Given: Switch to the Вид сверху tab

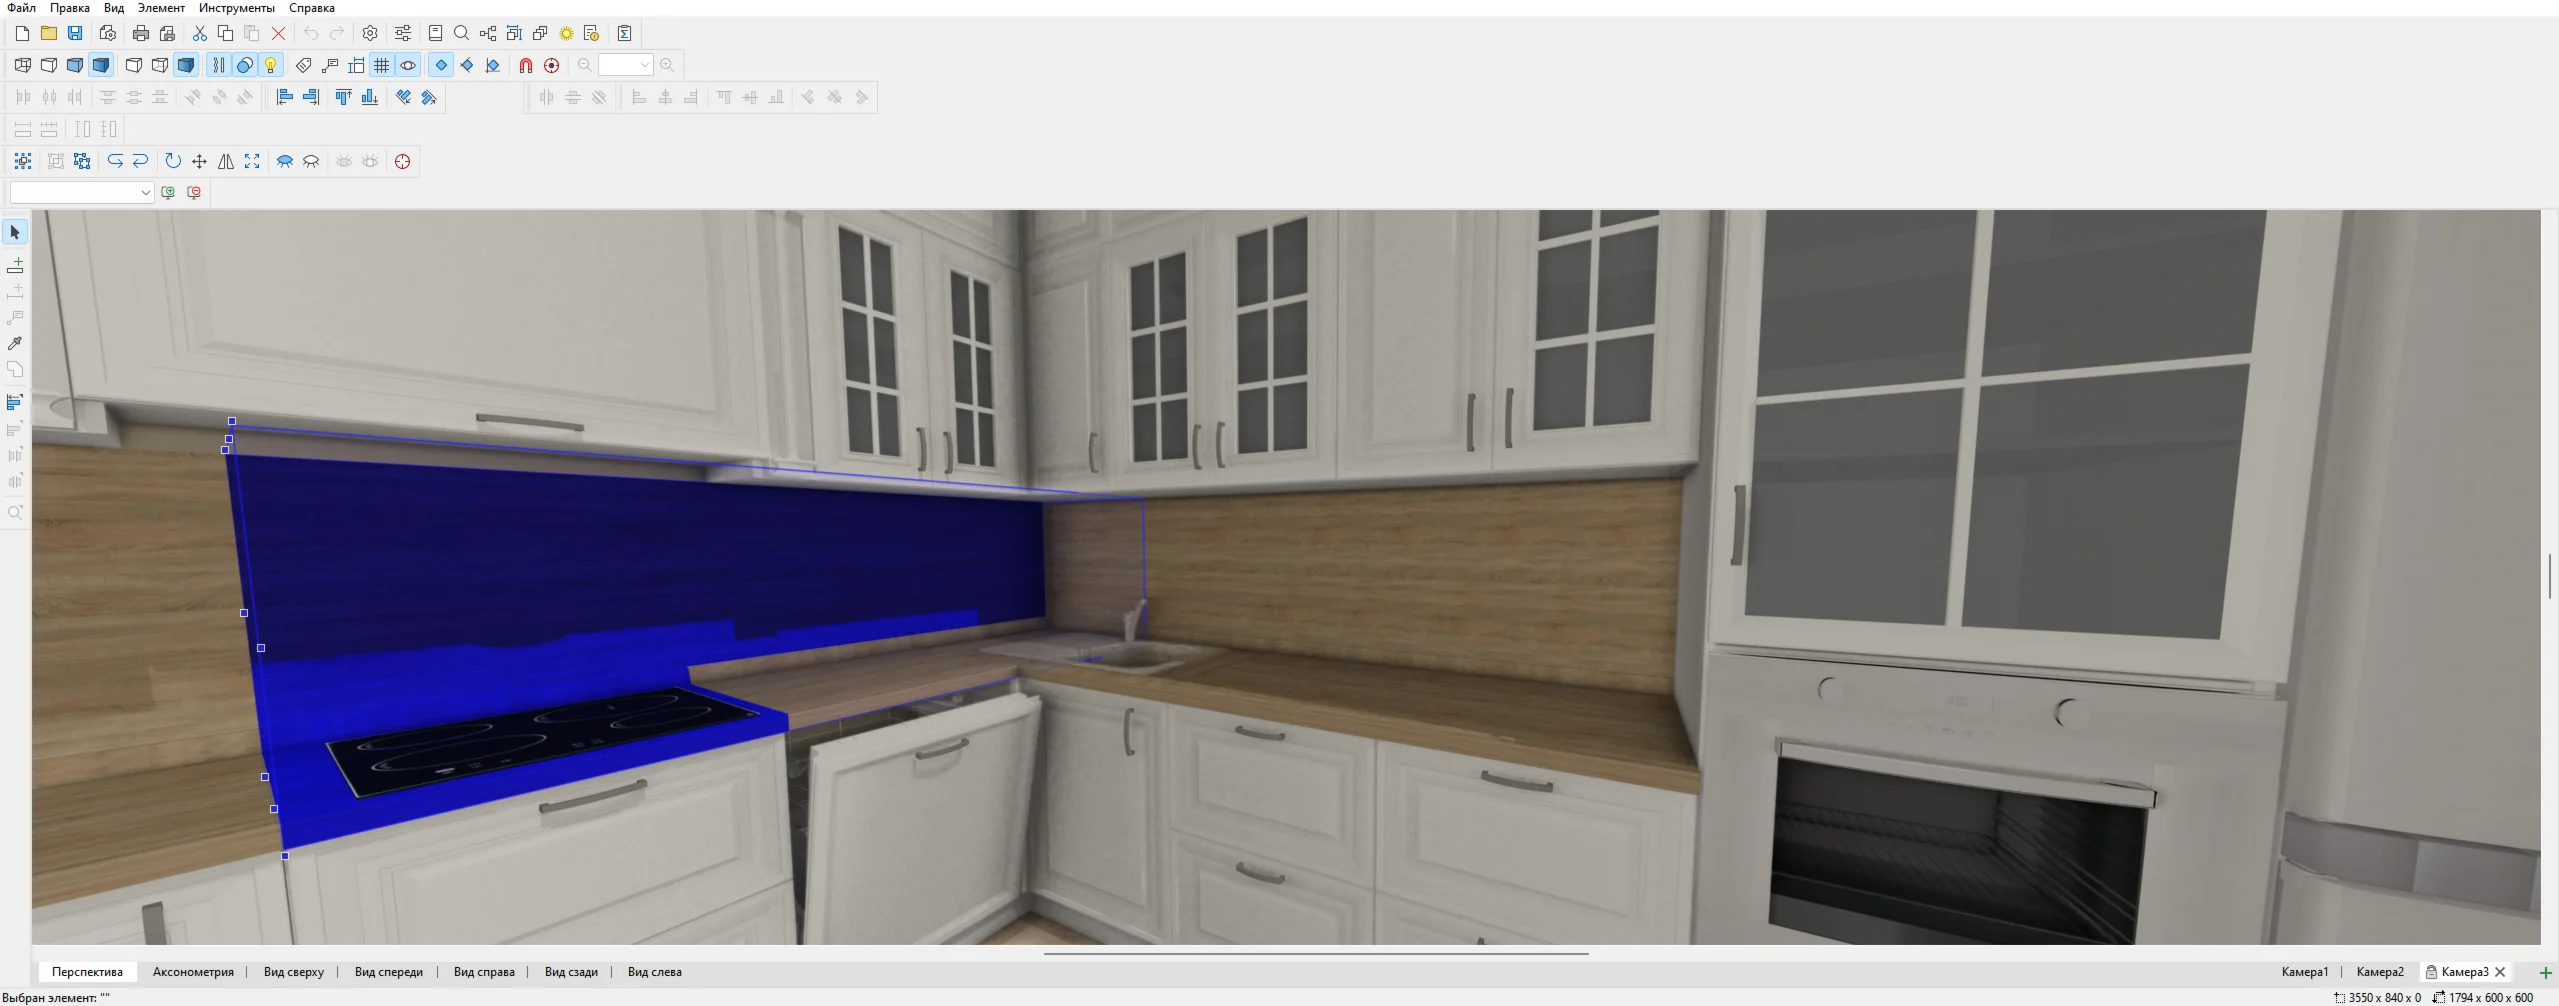Looking at the screenshot, I should pos(294,972).
